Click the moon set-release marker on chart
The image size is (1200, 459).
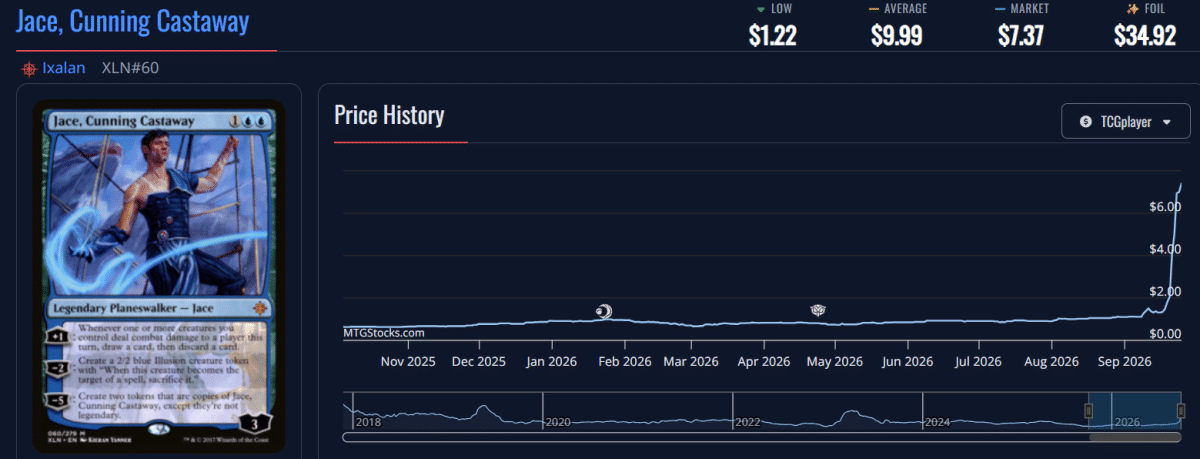(604, 311)
